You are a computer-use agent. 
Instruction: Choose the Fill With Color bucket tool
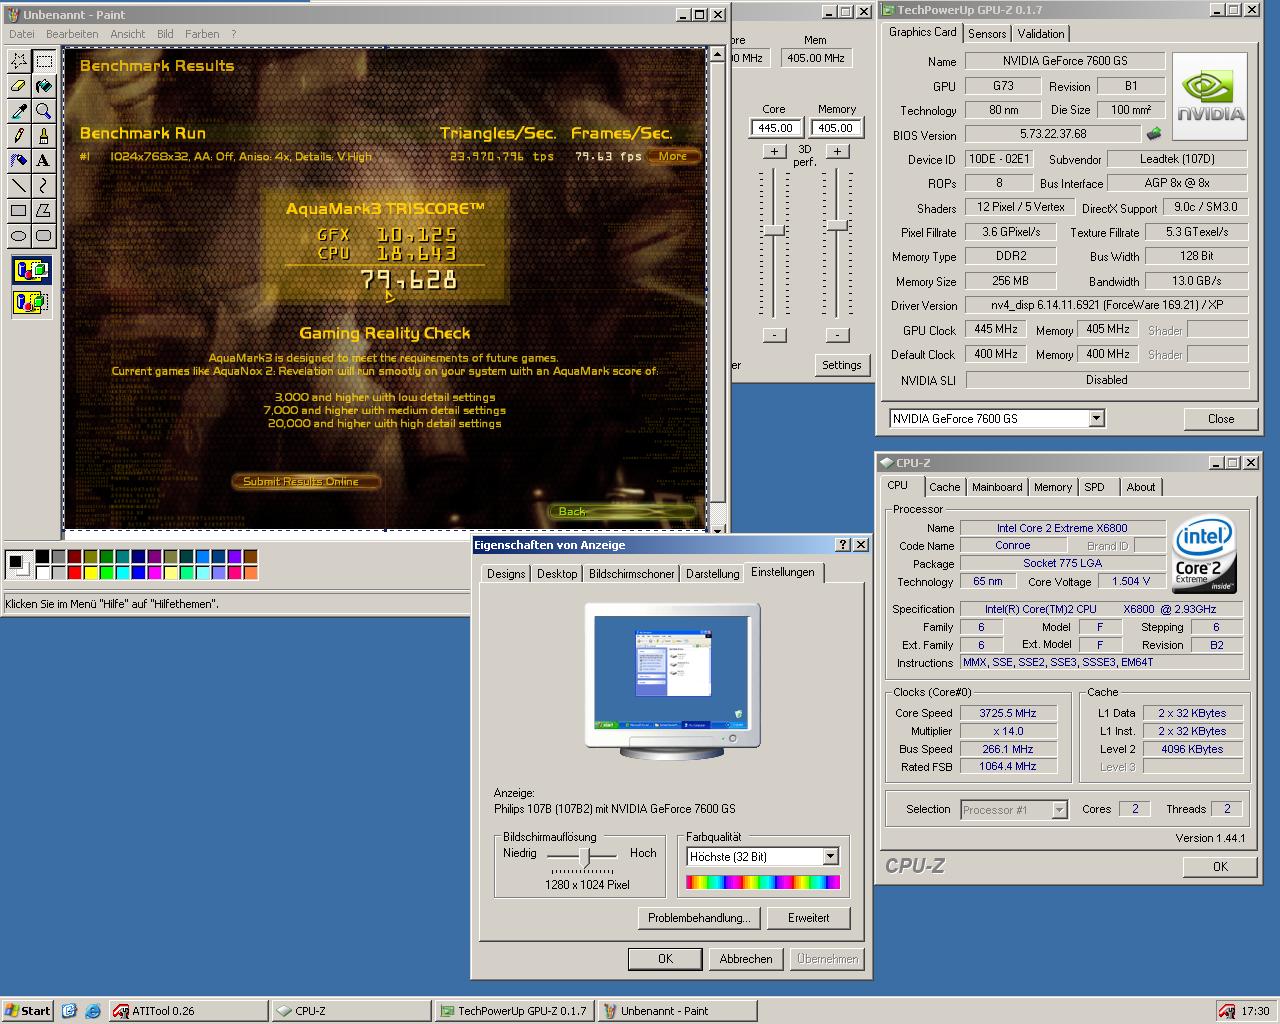point(43,86)
